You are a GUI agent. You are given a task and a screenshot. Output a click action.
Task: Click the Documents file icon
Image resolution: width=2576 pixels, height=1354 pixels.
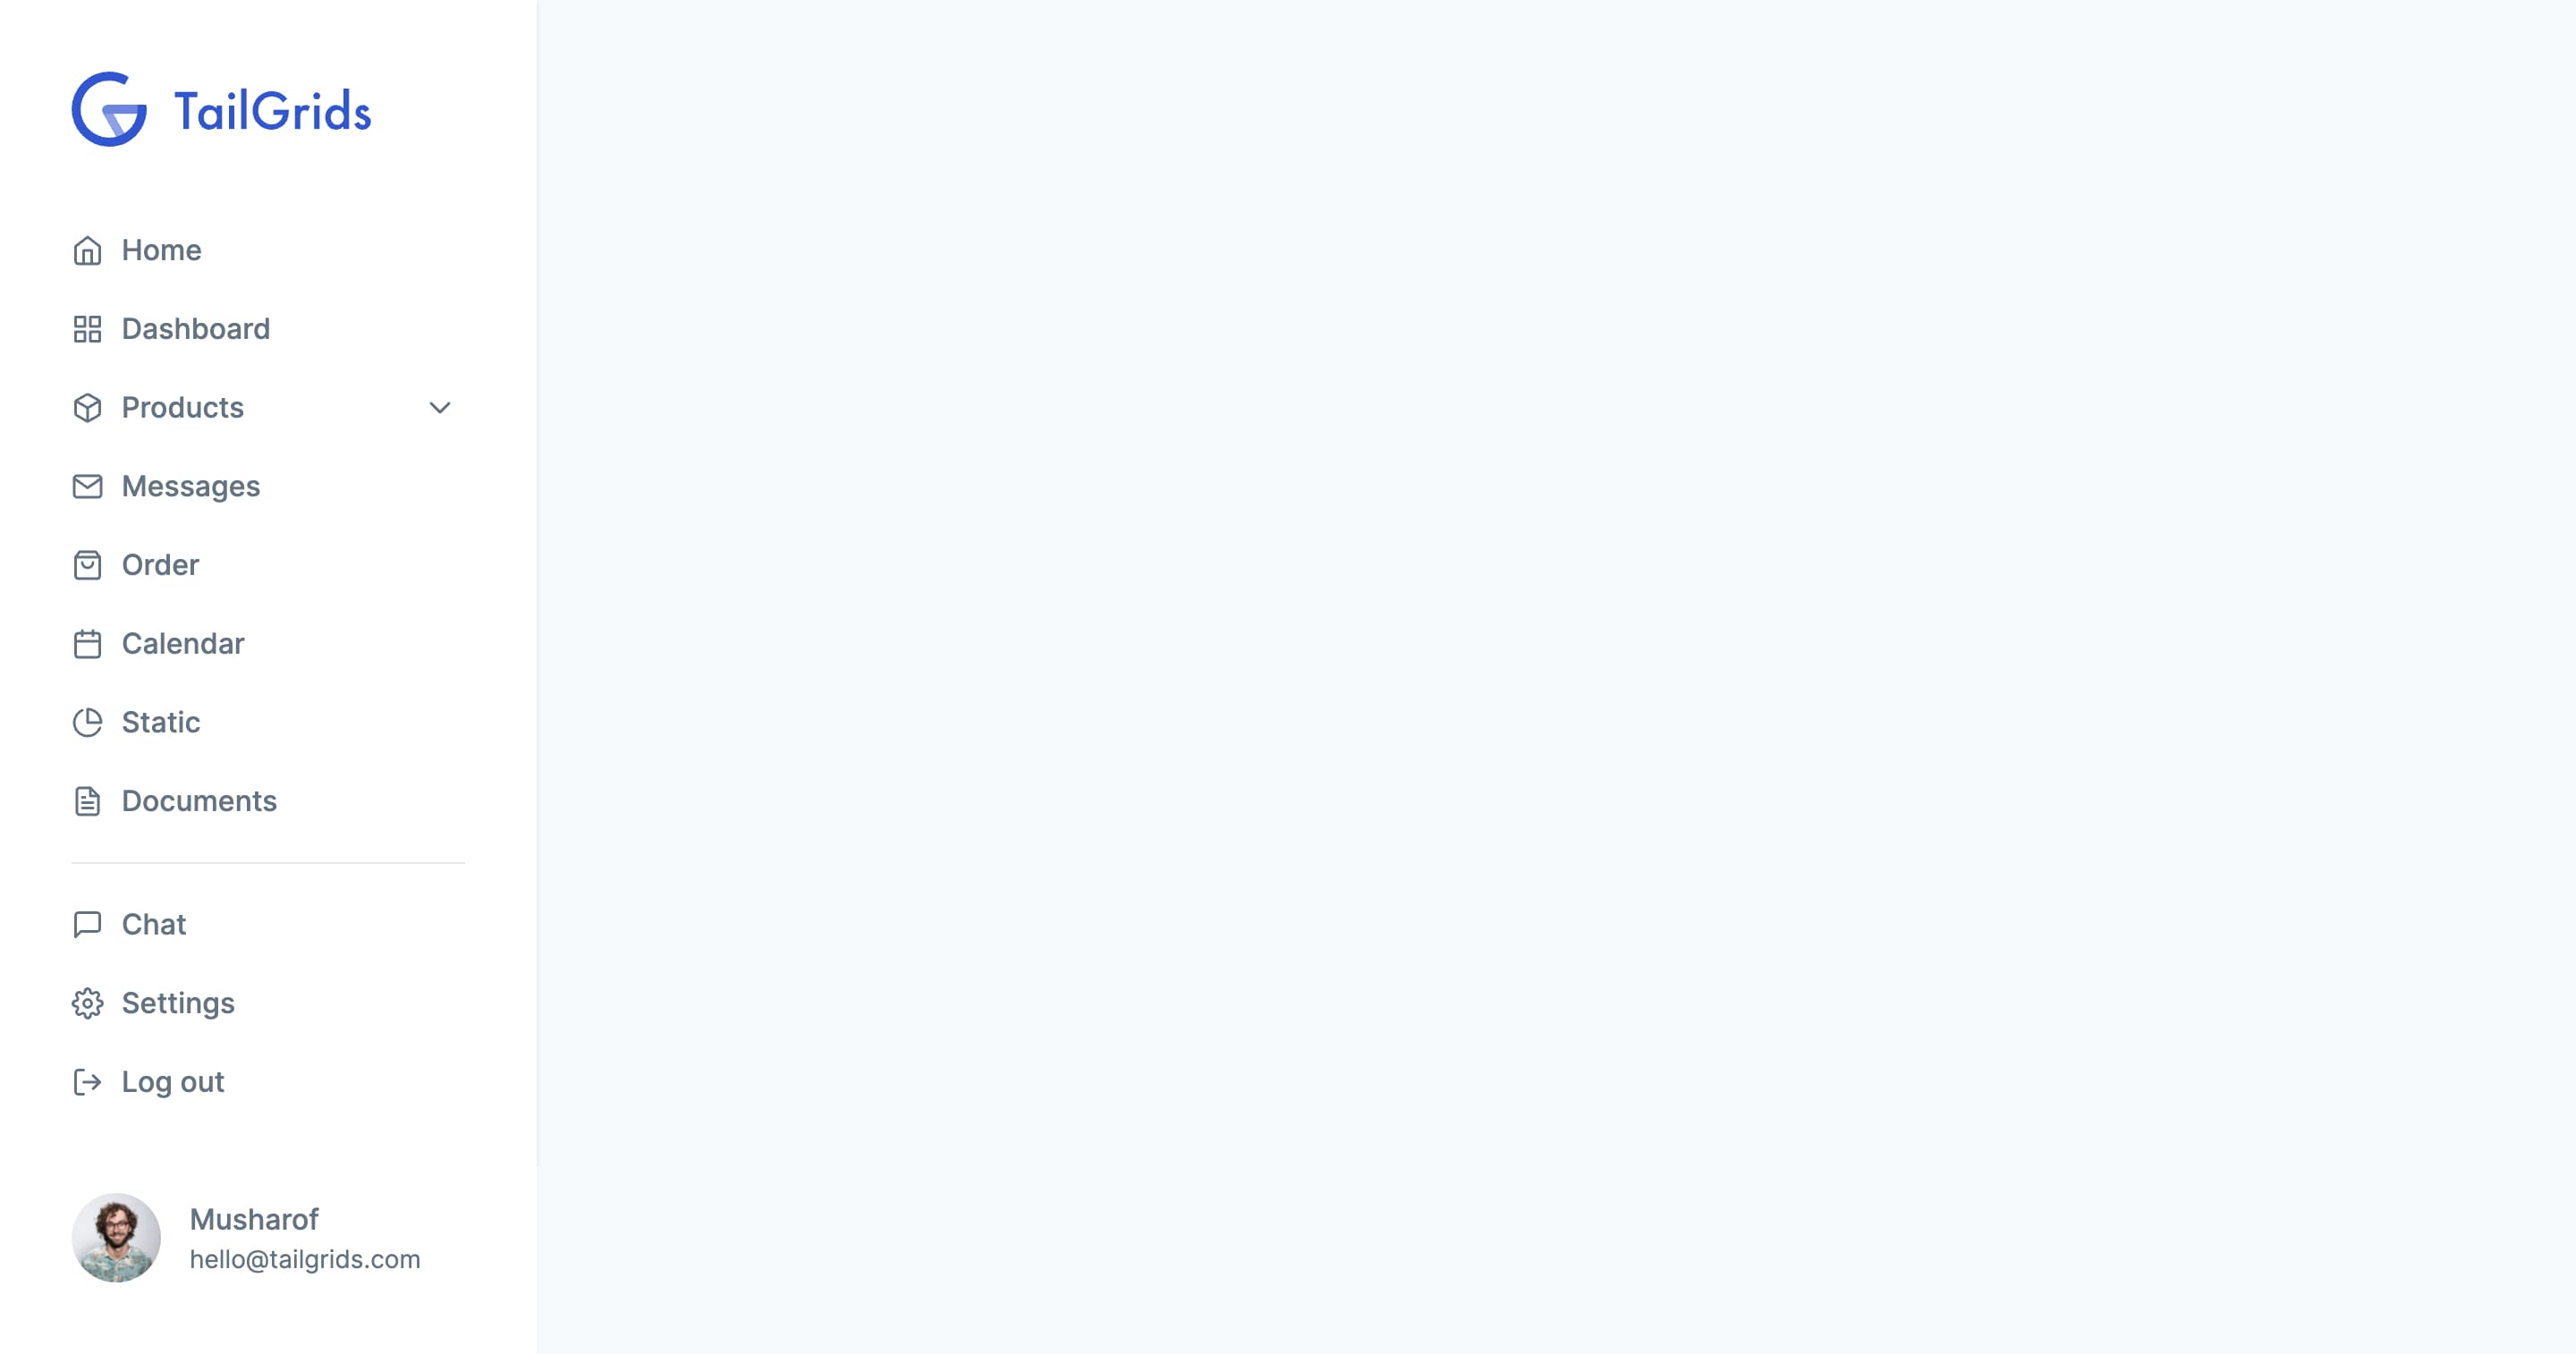point(87,800)
